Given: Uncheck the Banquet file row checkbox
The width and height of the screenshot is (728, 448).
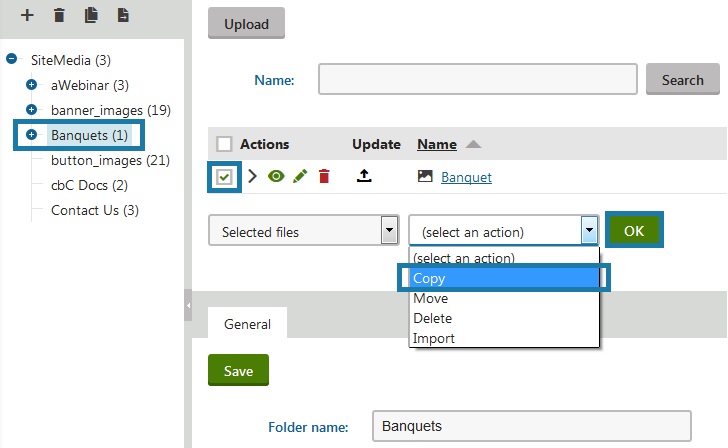Looking at the screenshot, I should pos(225,177).
